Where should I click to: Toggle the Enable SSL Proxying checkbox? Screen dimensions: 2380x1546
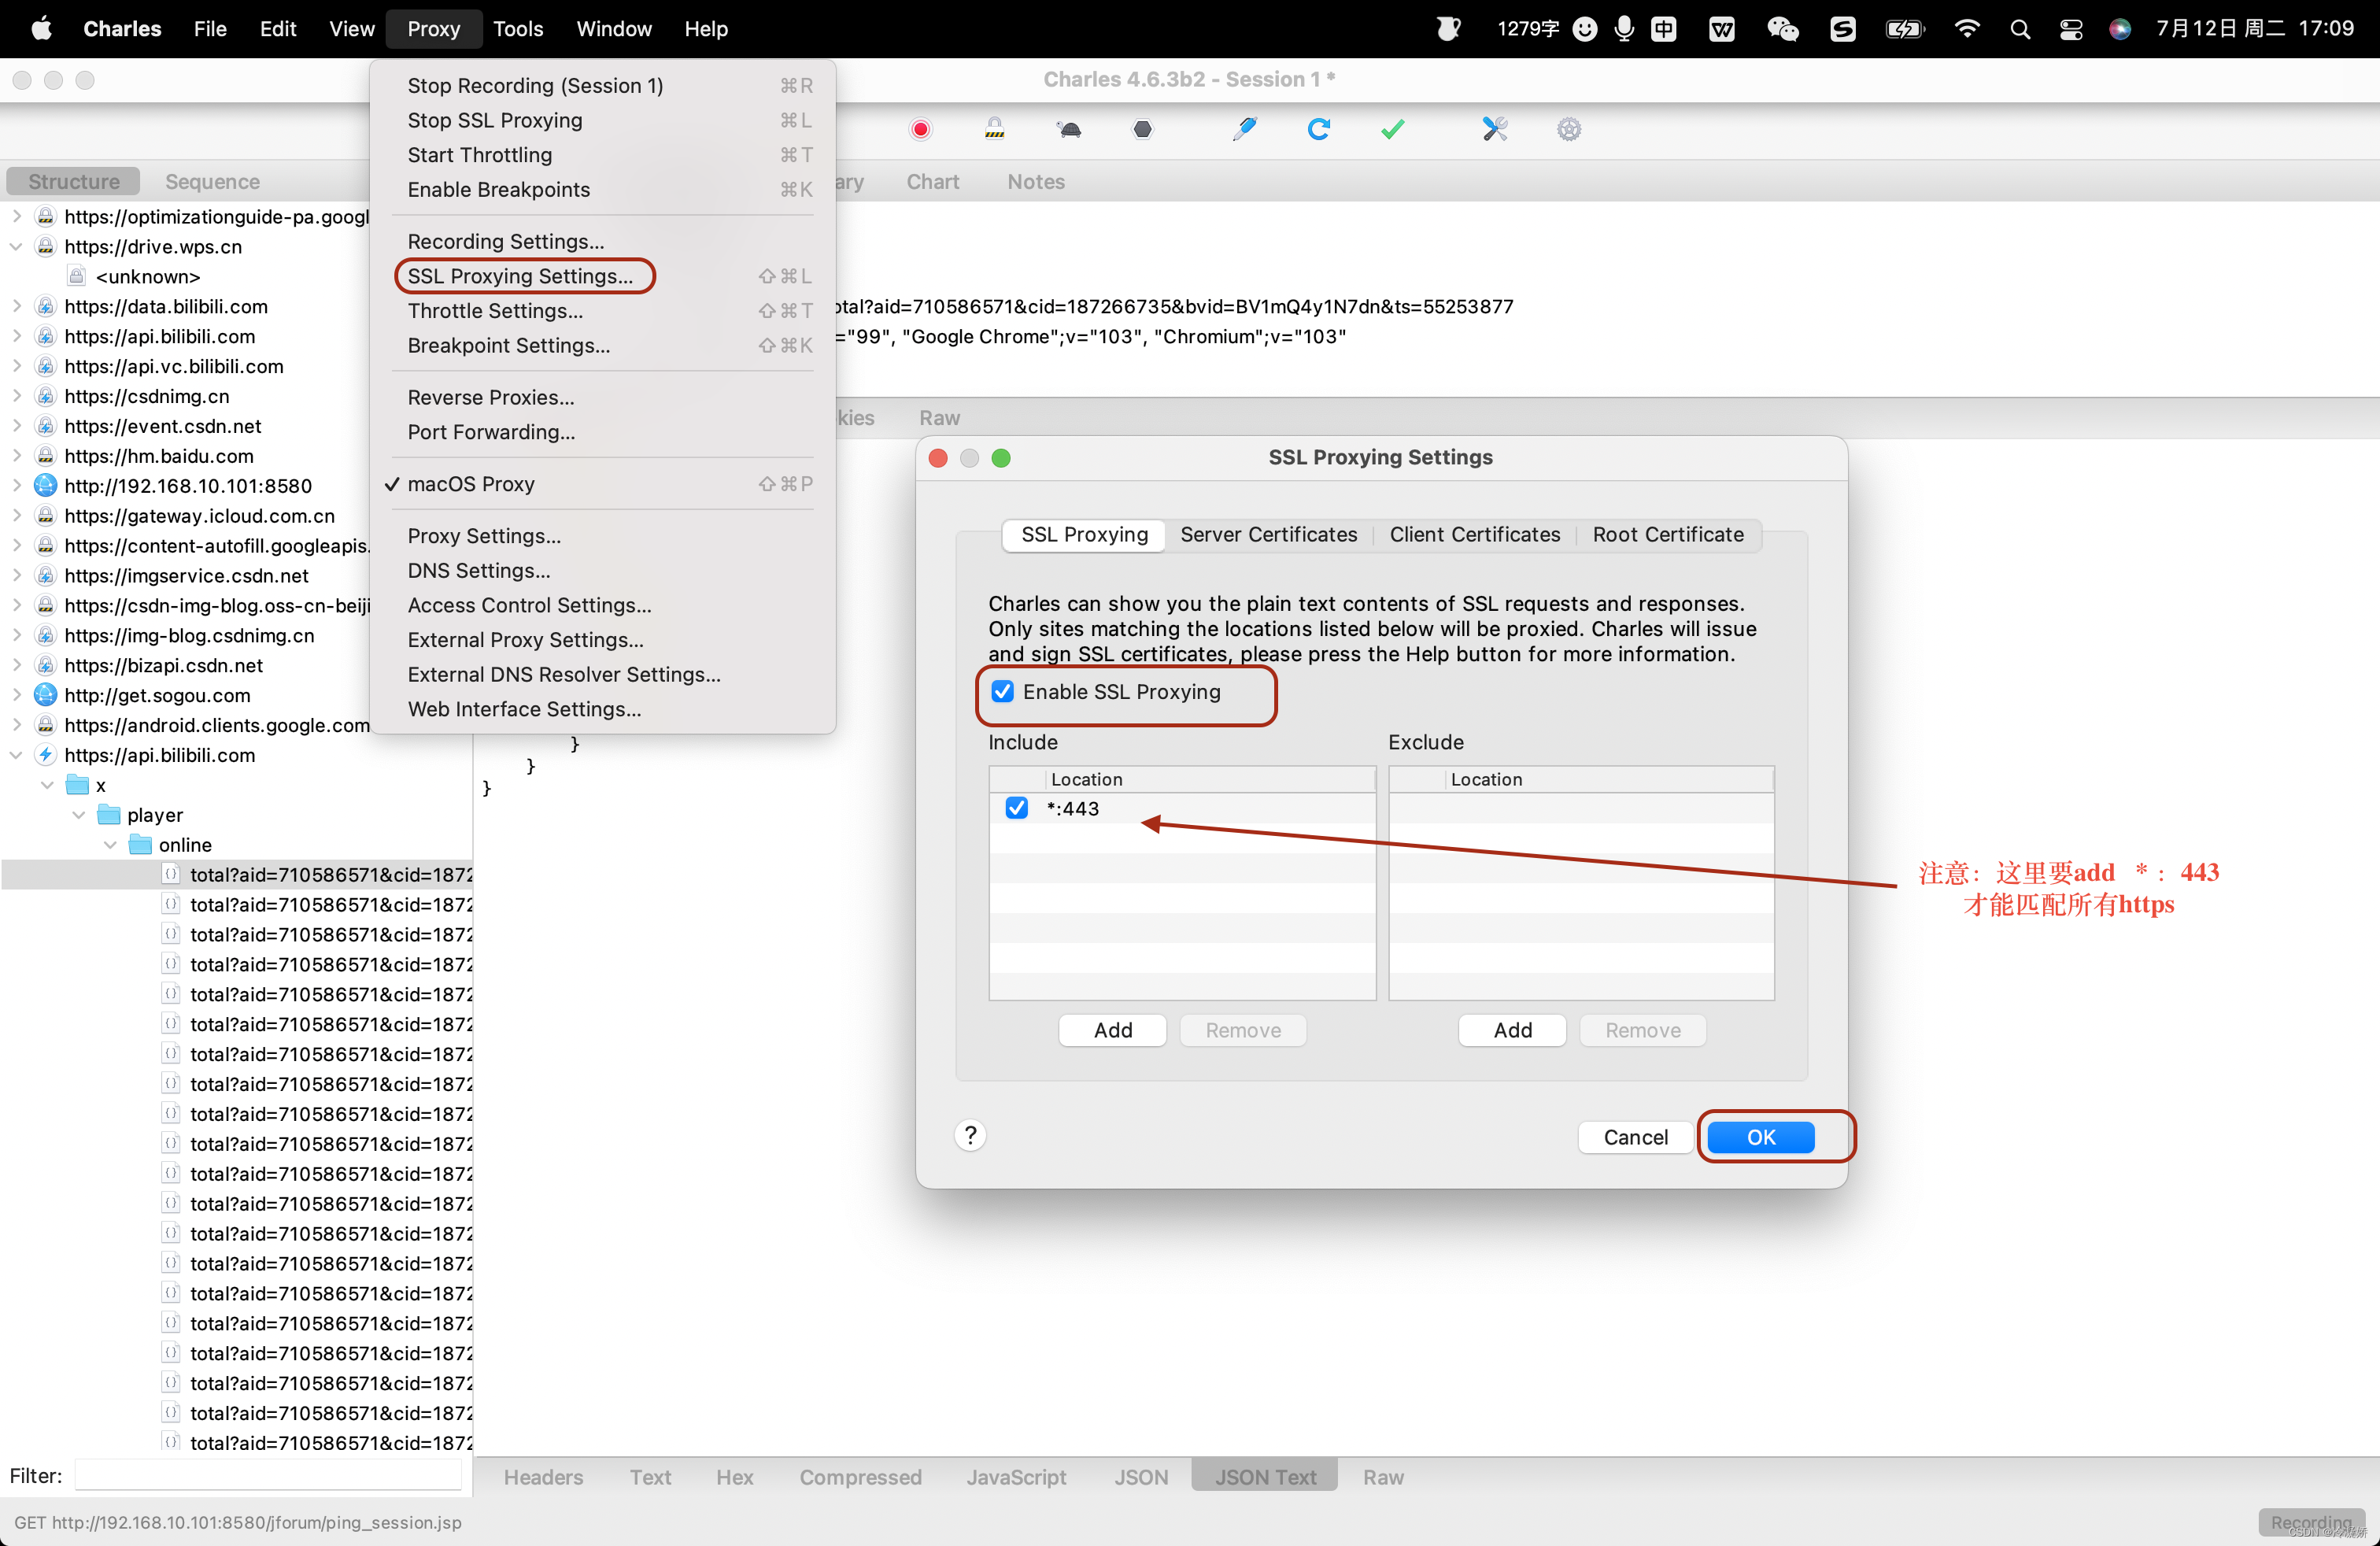(x=1003, y=692)
